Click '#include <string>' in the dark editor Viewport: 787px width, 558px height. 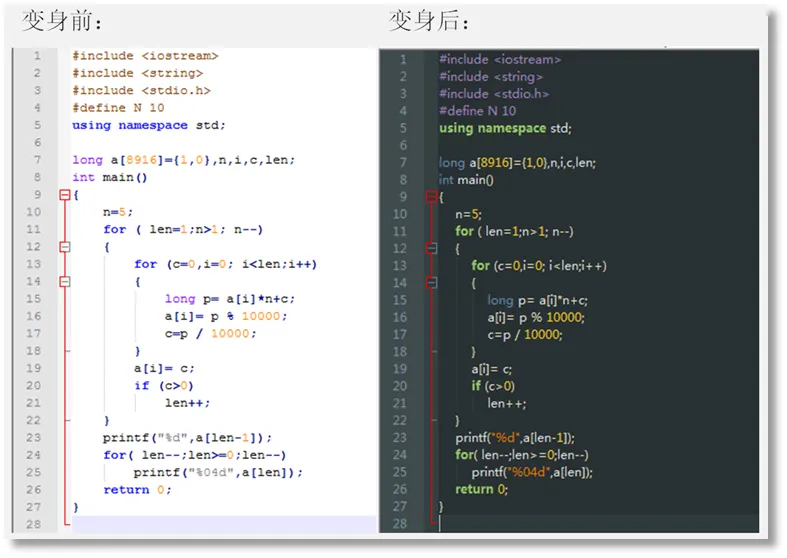(x=491, y=77)
